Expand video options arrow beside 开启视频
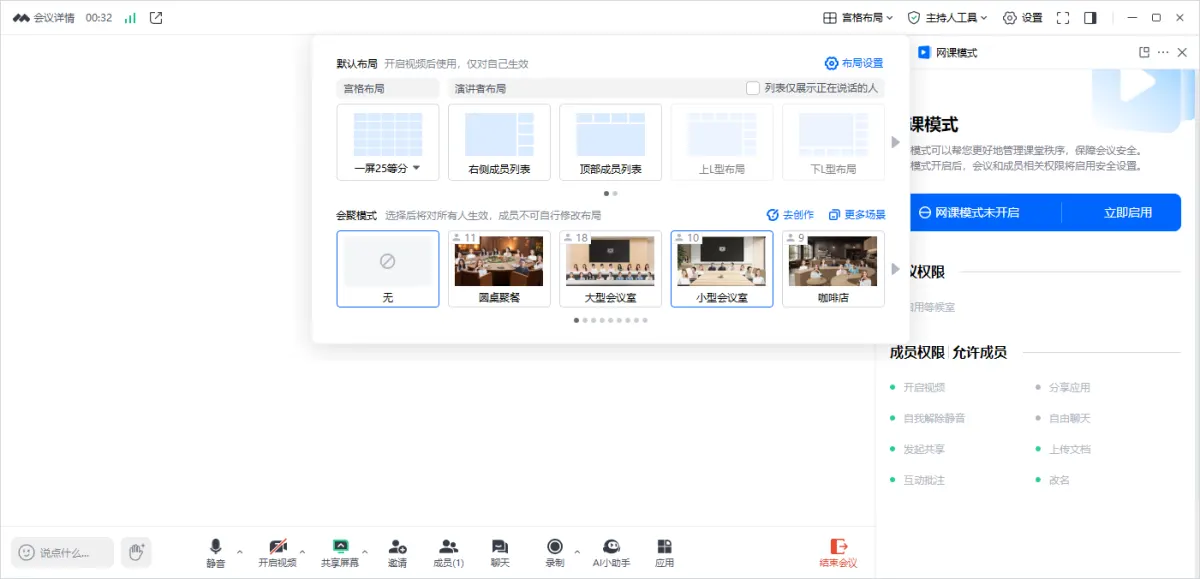 tap(303, 551)
